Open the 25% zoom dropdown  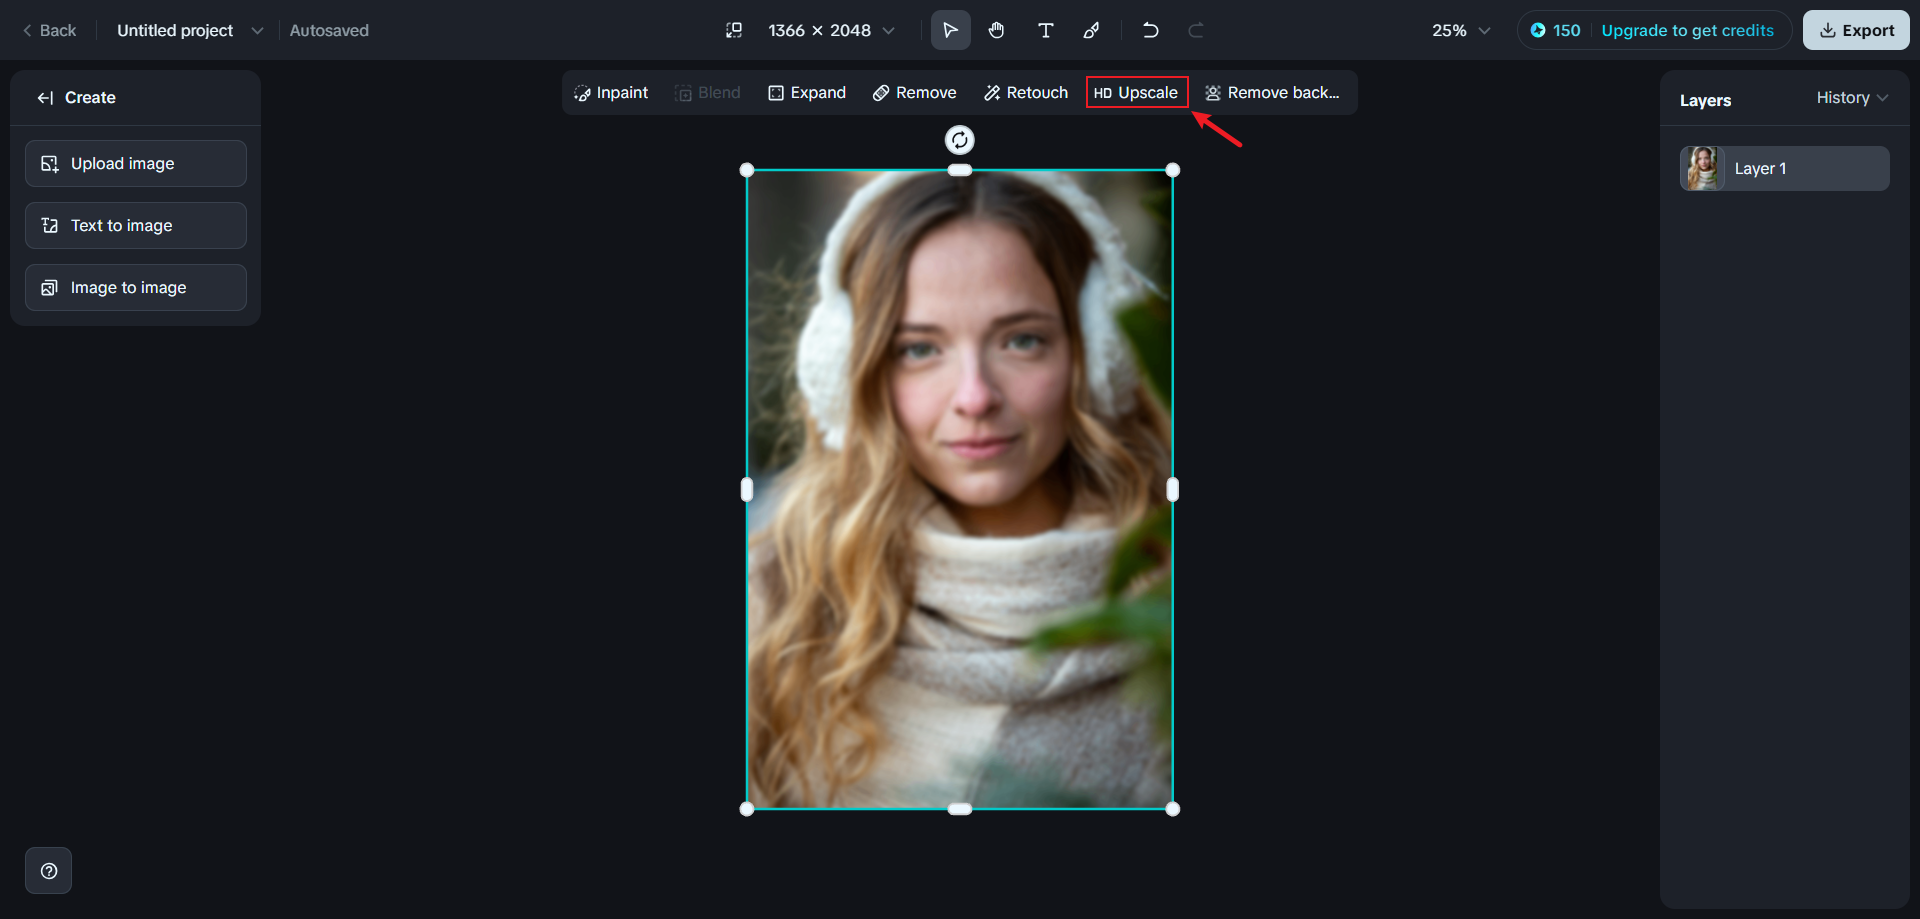pyautogui.click(x=1461, y=30)
